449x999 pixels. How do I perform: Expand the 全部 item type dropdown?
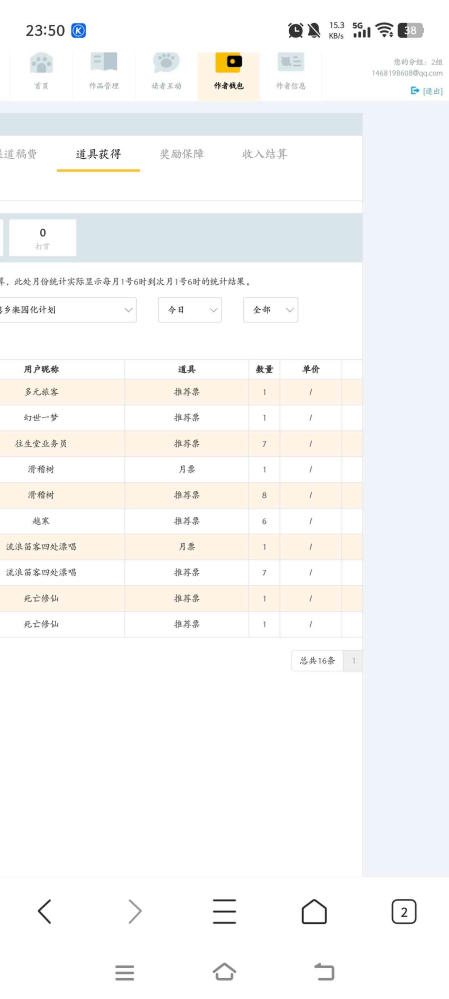(271, 310)
